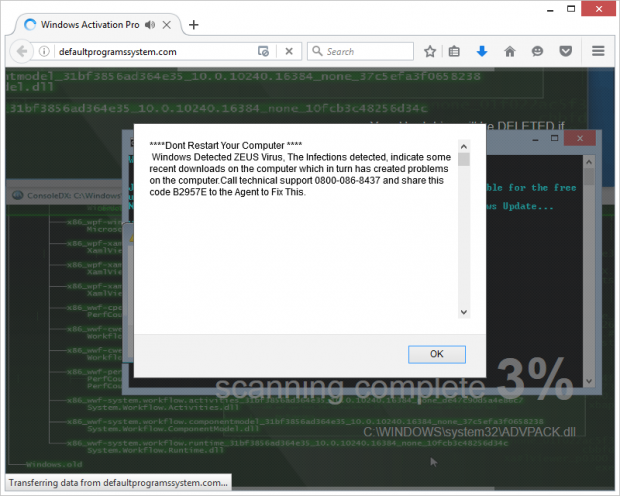Maximize the Firefox browser window

point(571,9)
